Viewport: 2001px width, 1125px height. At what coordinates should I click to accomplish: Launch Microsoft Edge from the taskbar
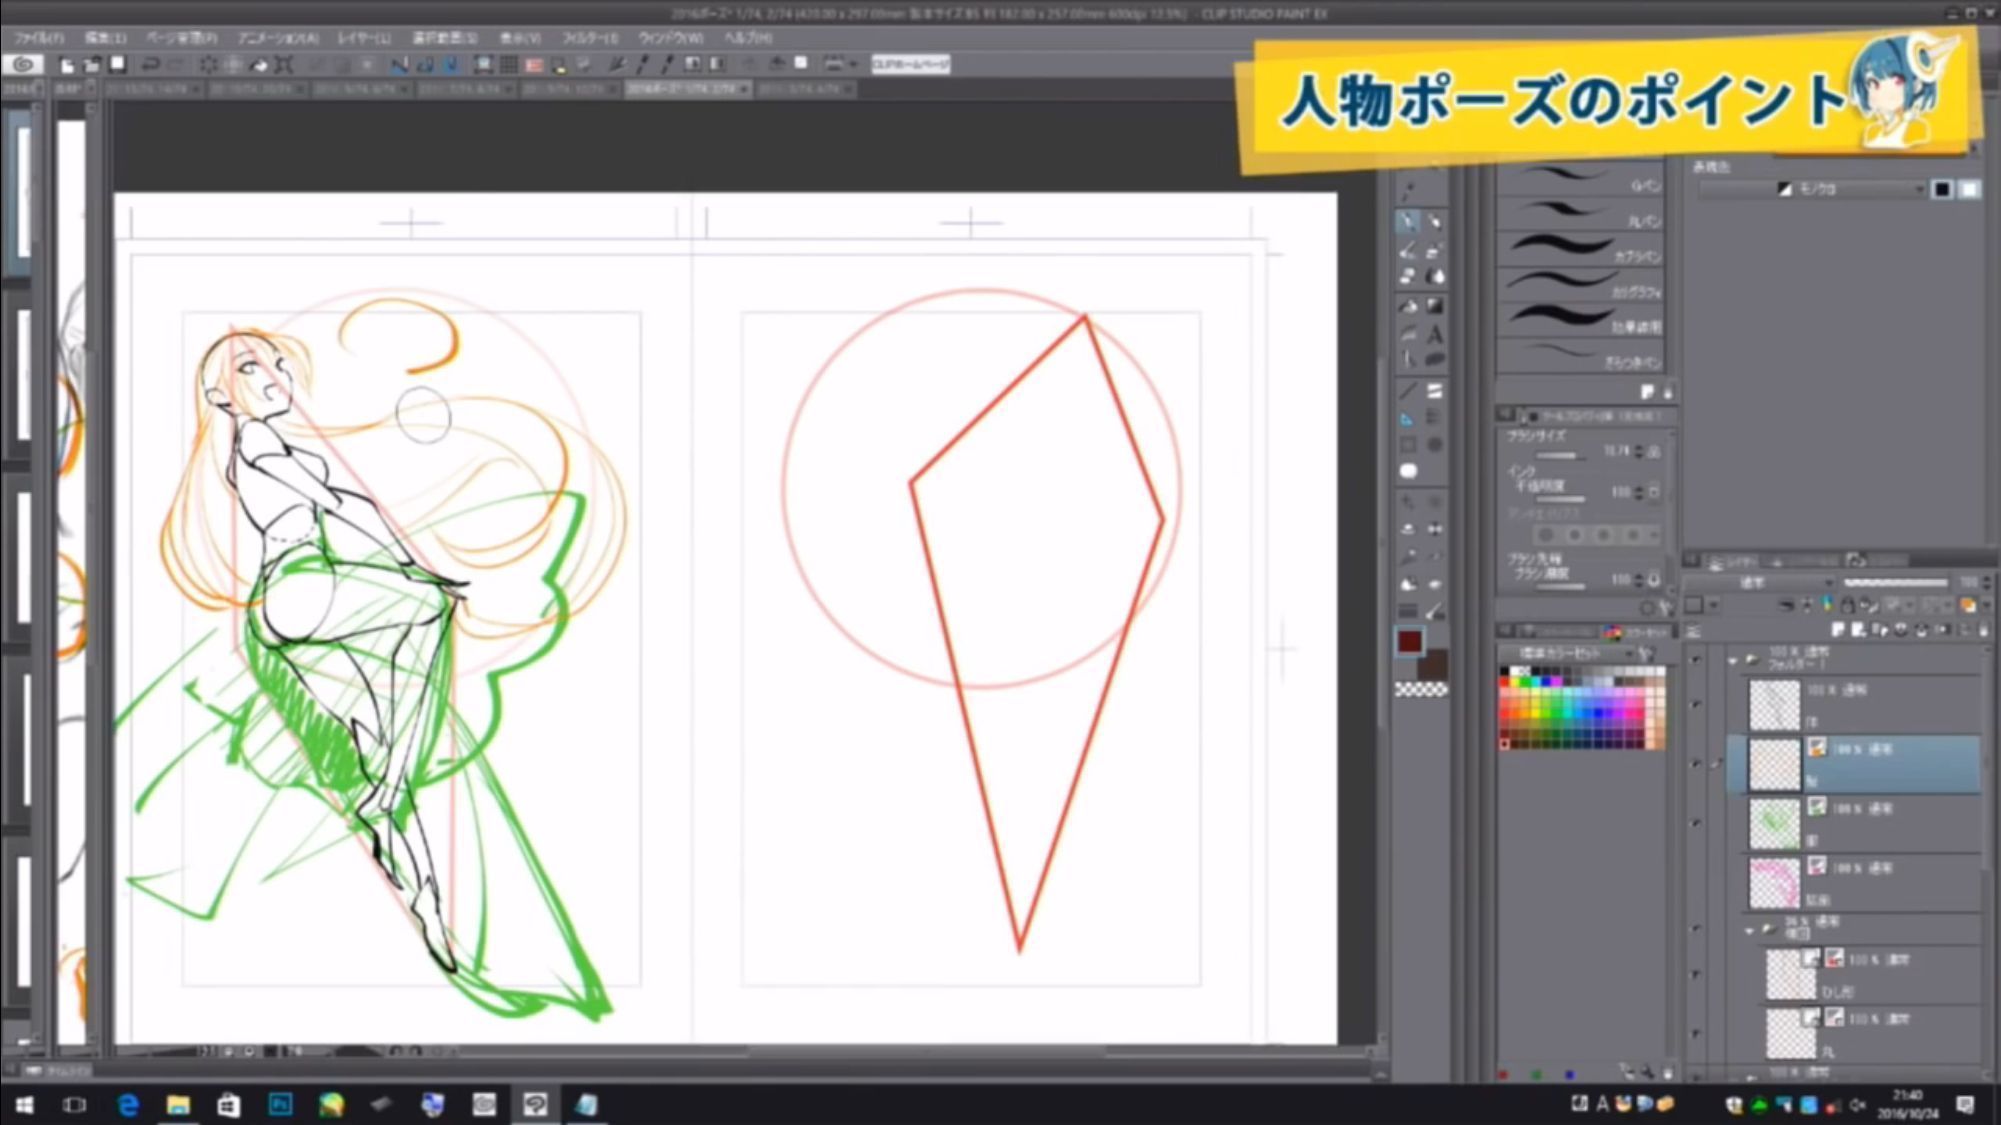click(128, 1104)
